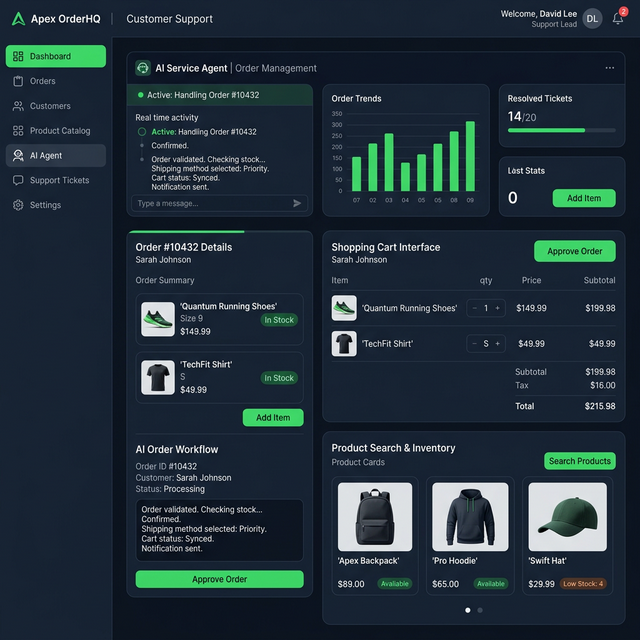
Task: Send message with the paper plane icon
Action: click(297, 203)
